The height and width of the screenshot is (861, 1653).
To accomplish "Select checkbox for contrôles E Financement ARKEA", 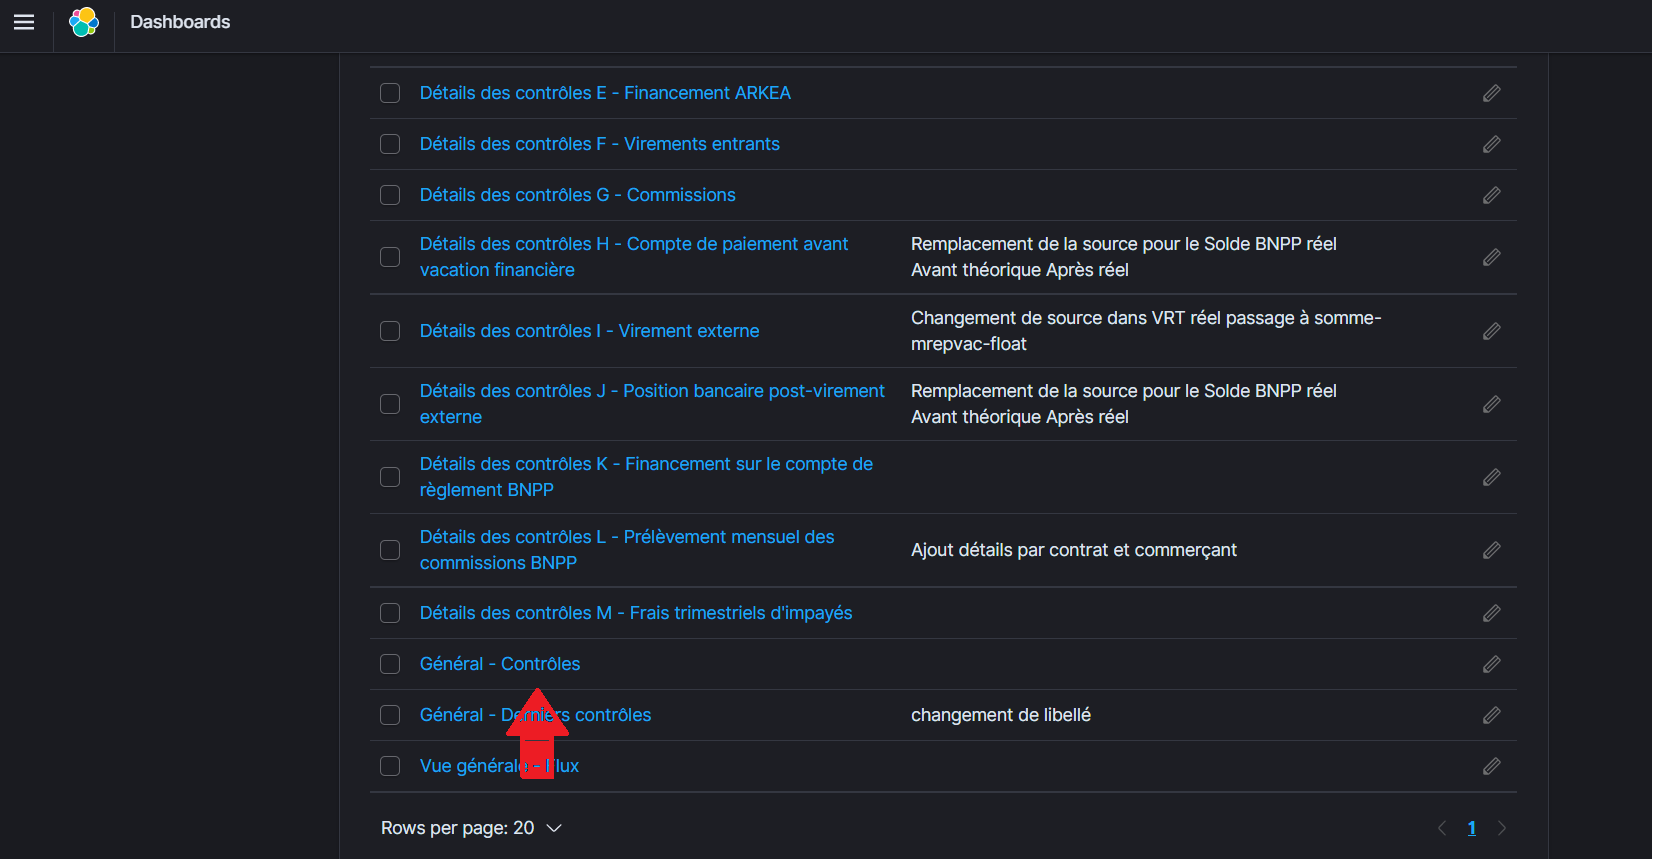I will tap(390, 93).
